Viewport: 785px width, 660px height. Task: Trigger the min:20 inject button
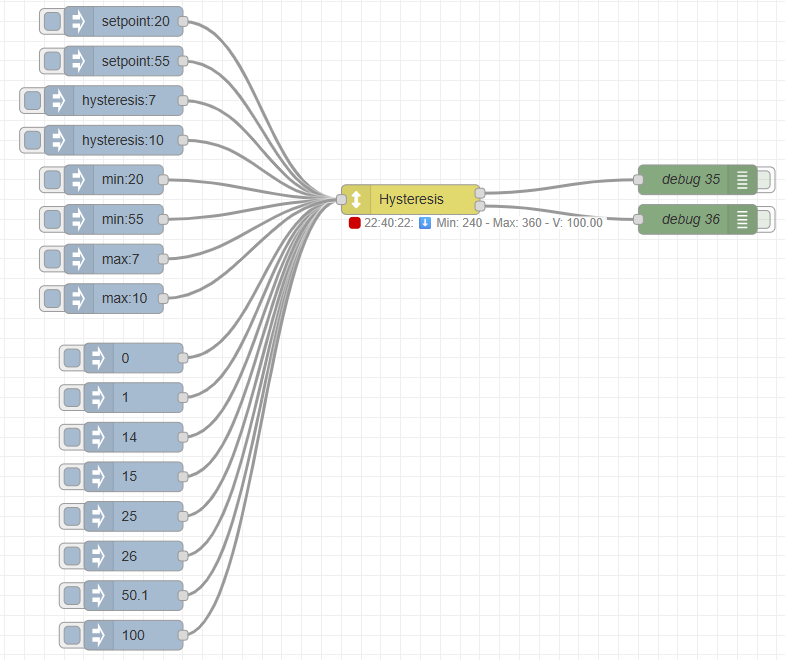click(52, 179)
